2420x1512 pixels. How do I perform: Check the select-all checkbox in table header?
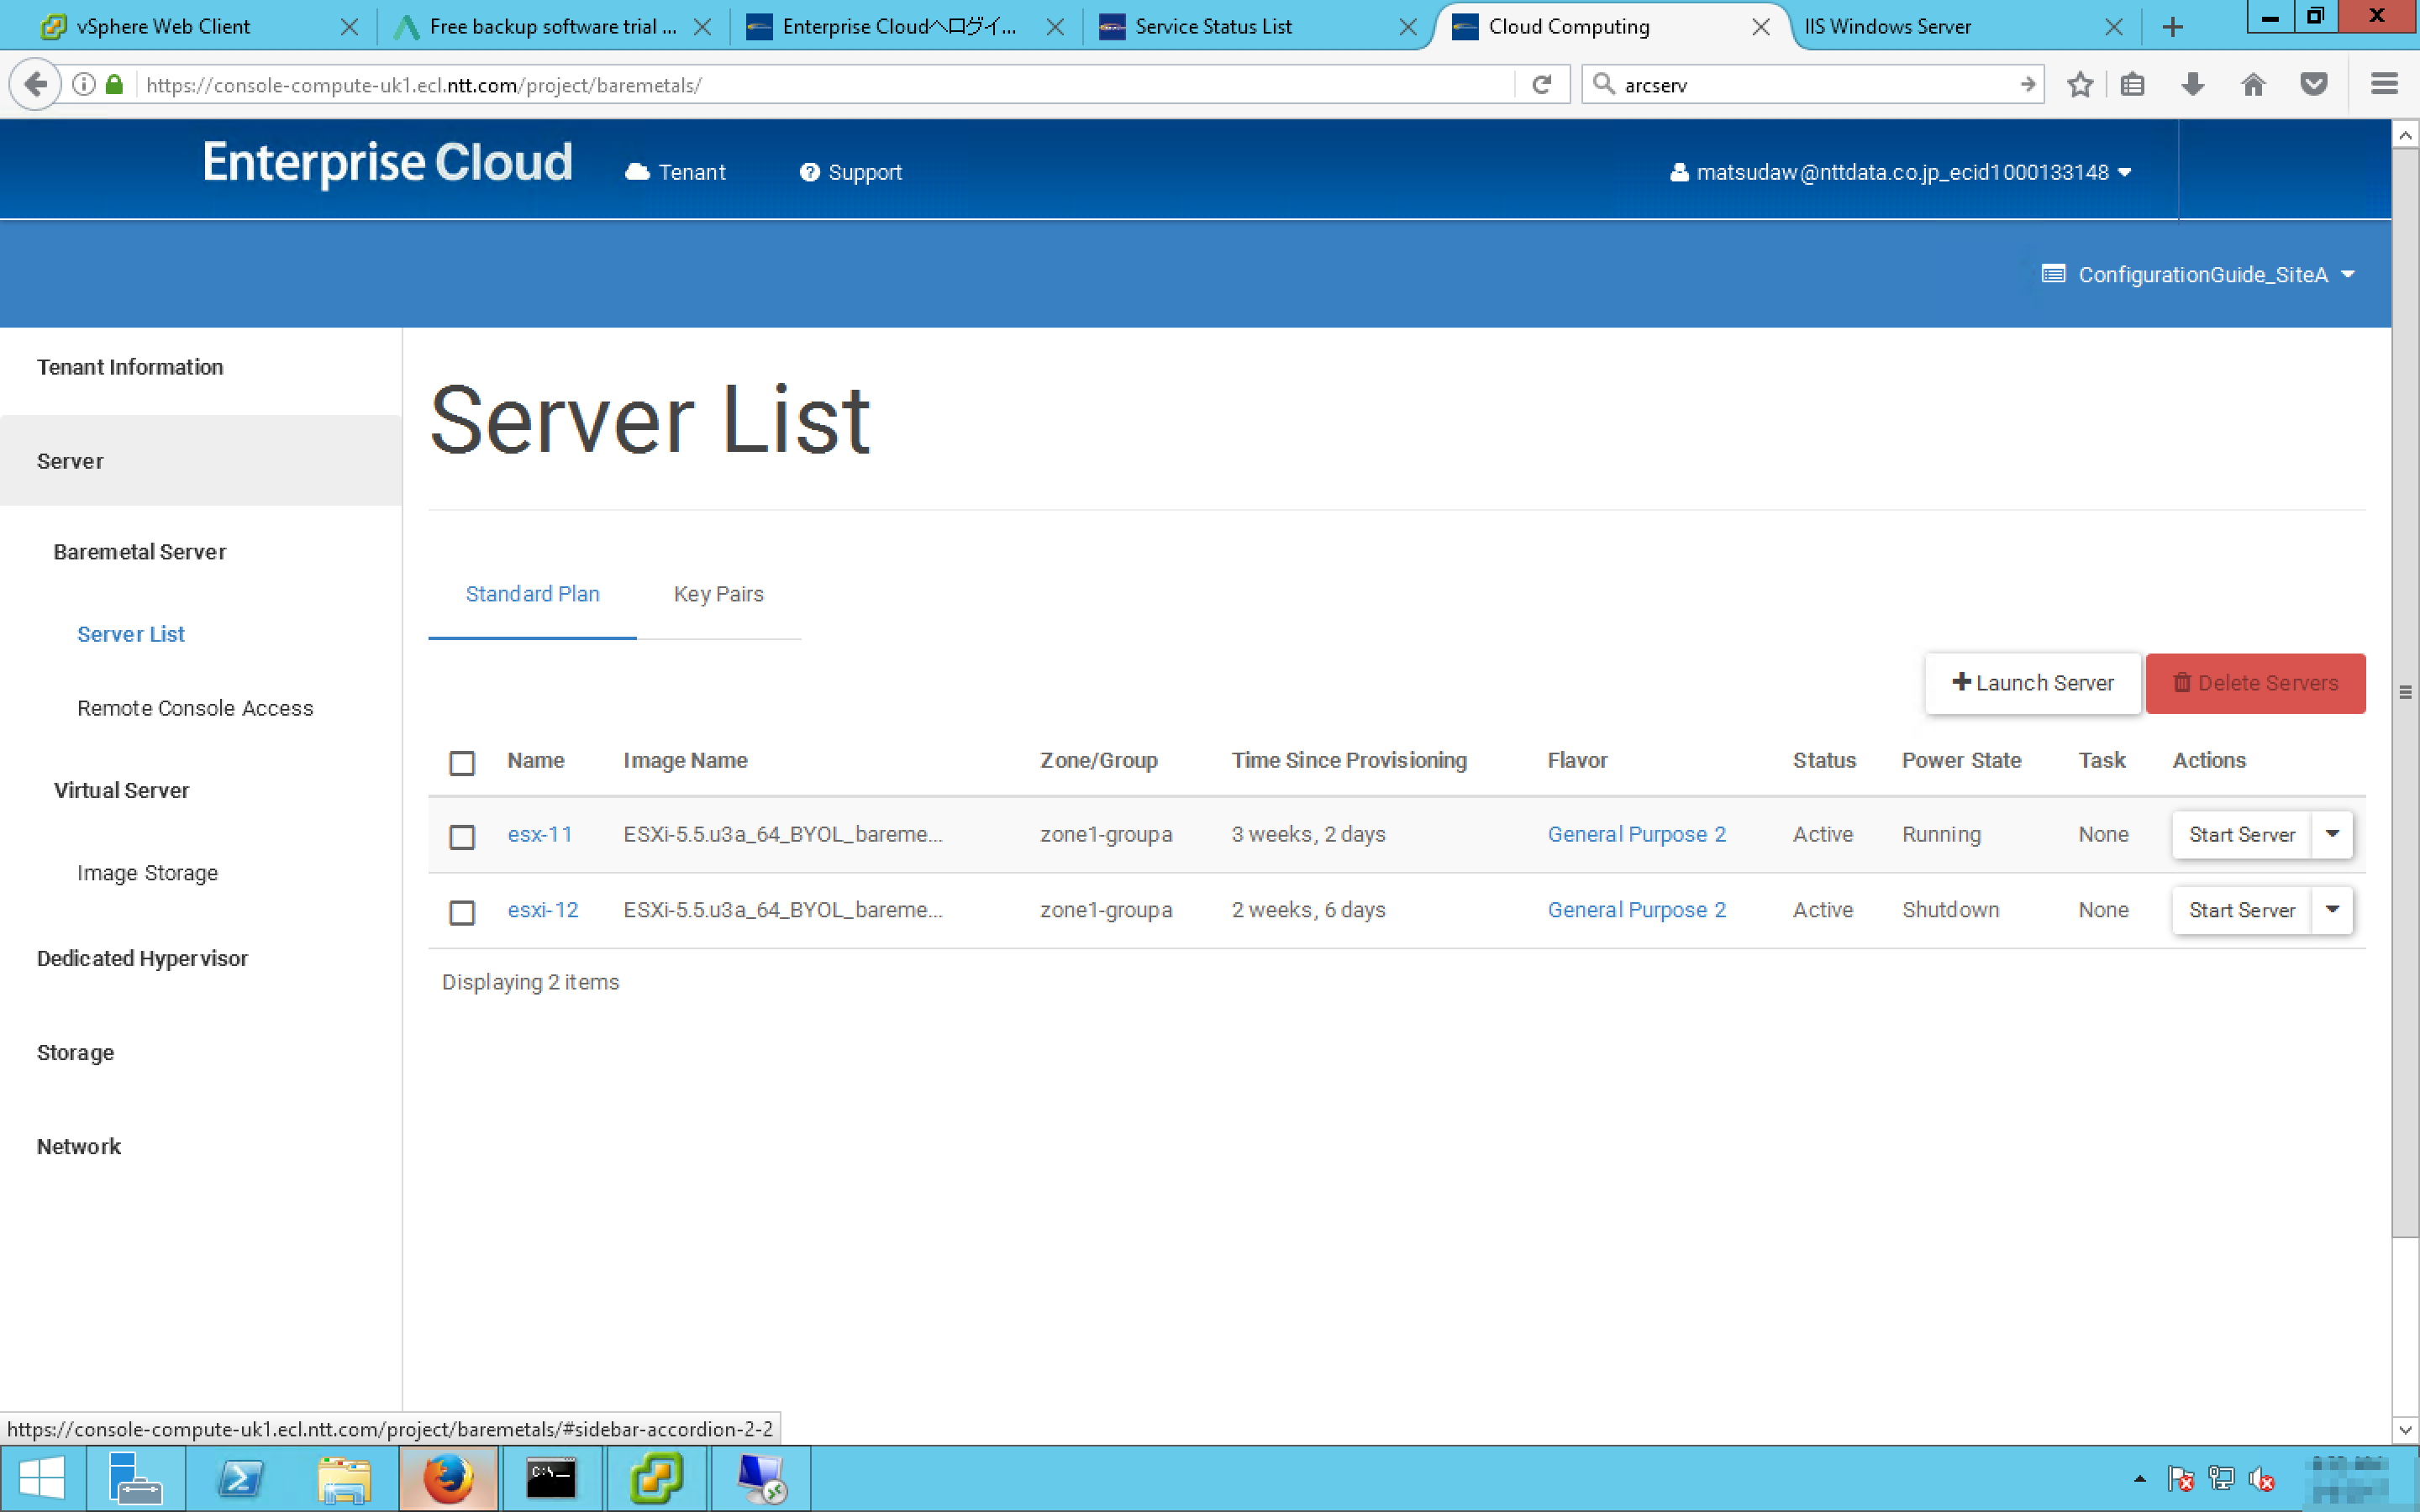pyautogui.click(x=462, y=763)
